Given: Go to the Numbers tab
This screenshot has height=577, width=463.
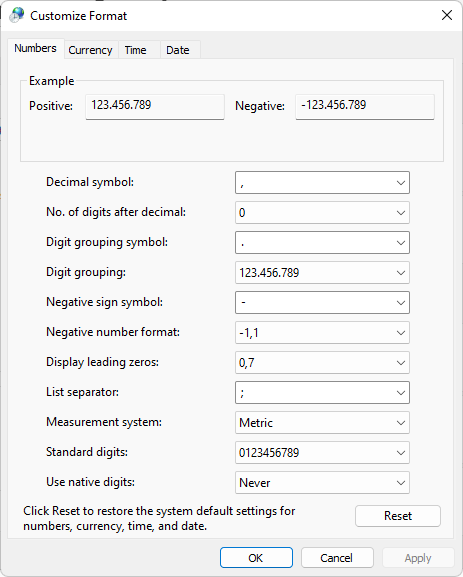Looking at the screenshot, I should 35,48.
